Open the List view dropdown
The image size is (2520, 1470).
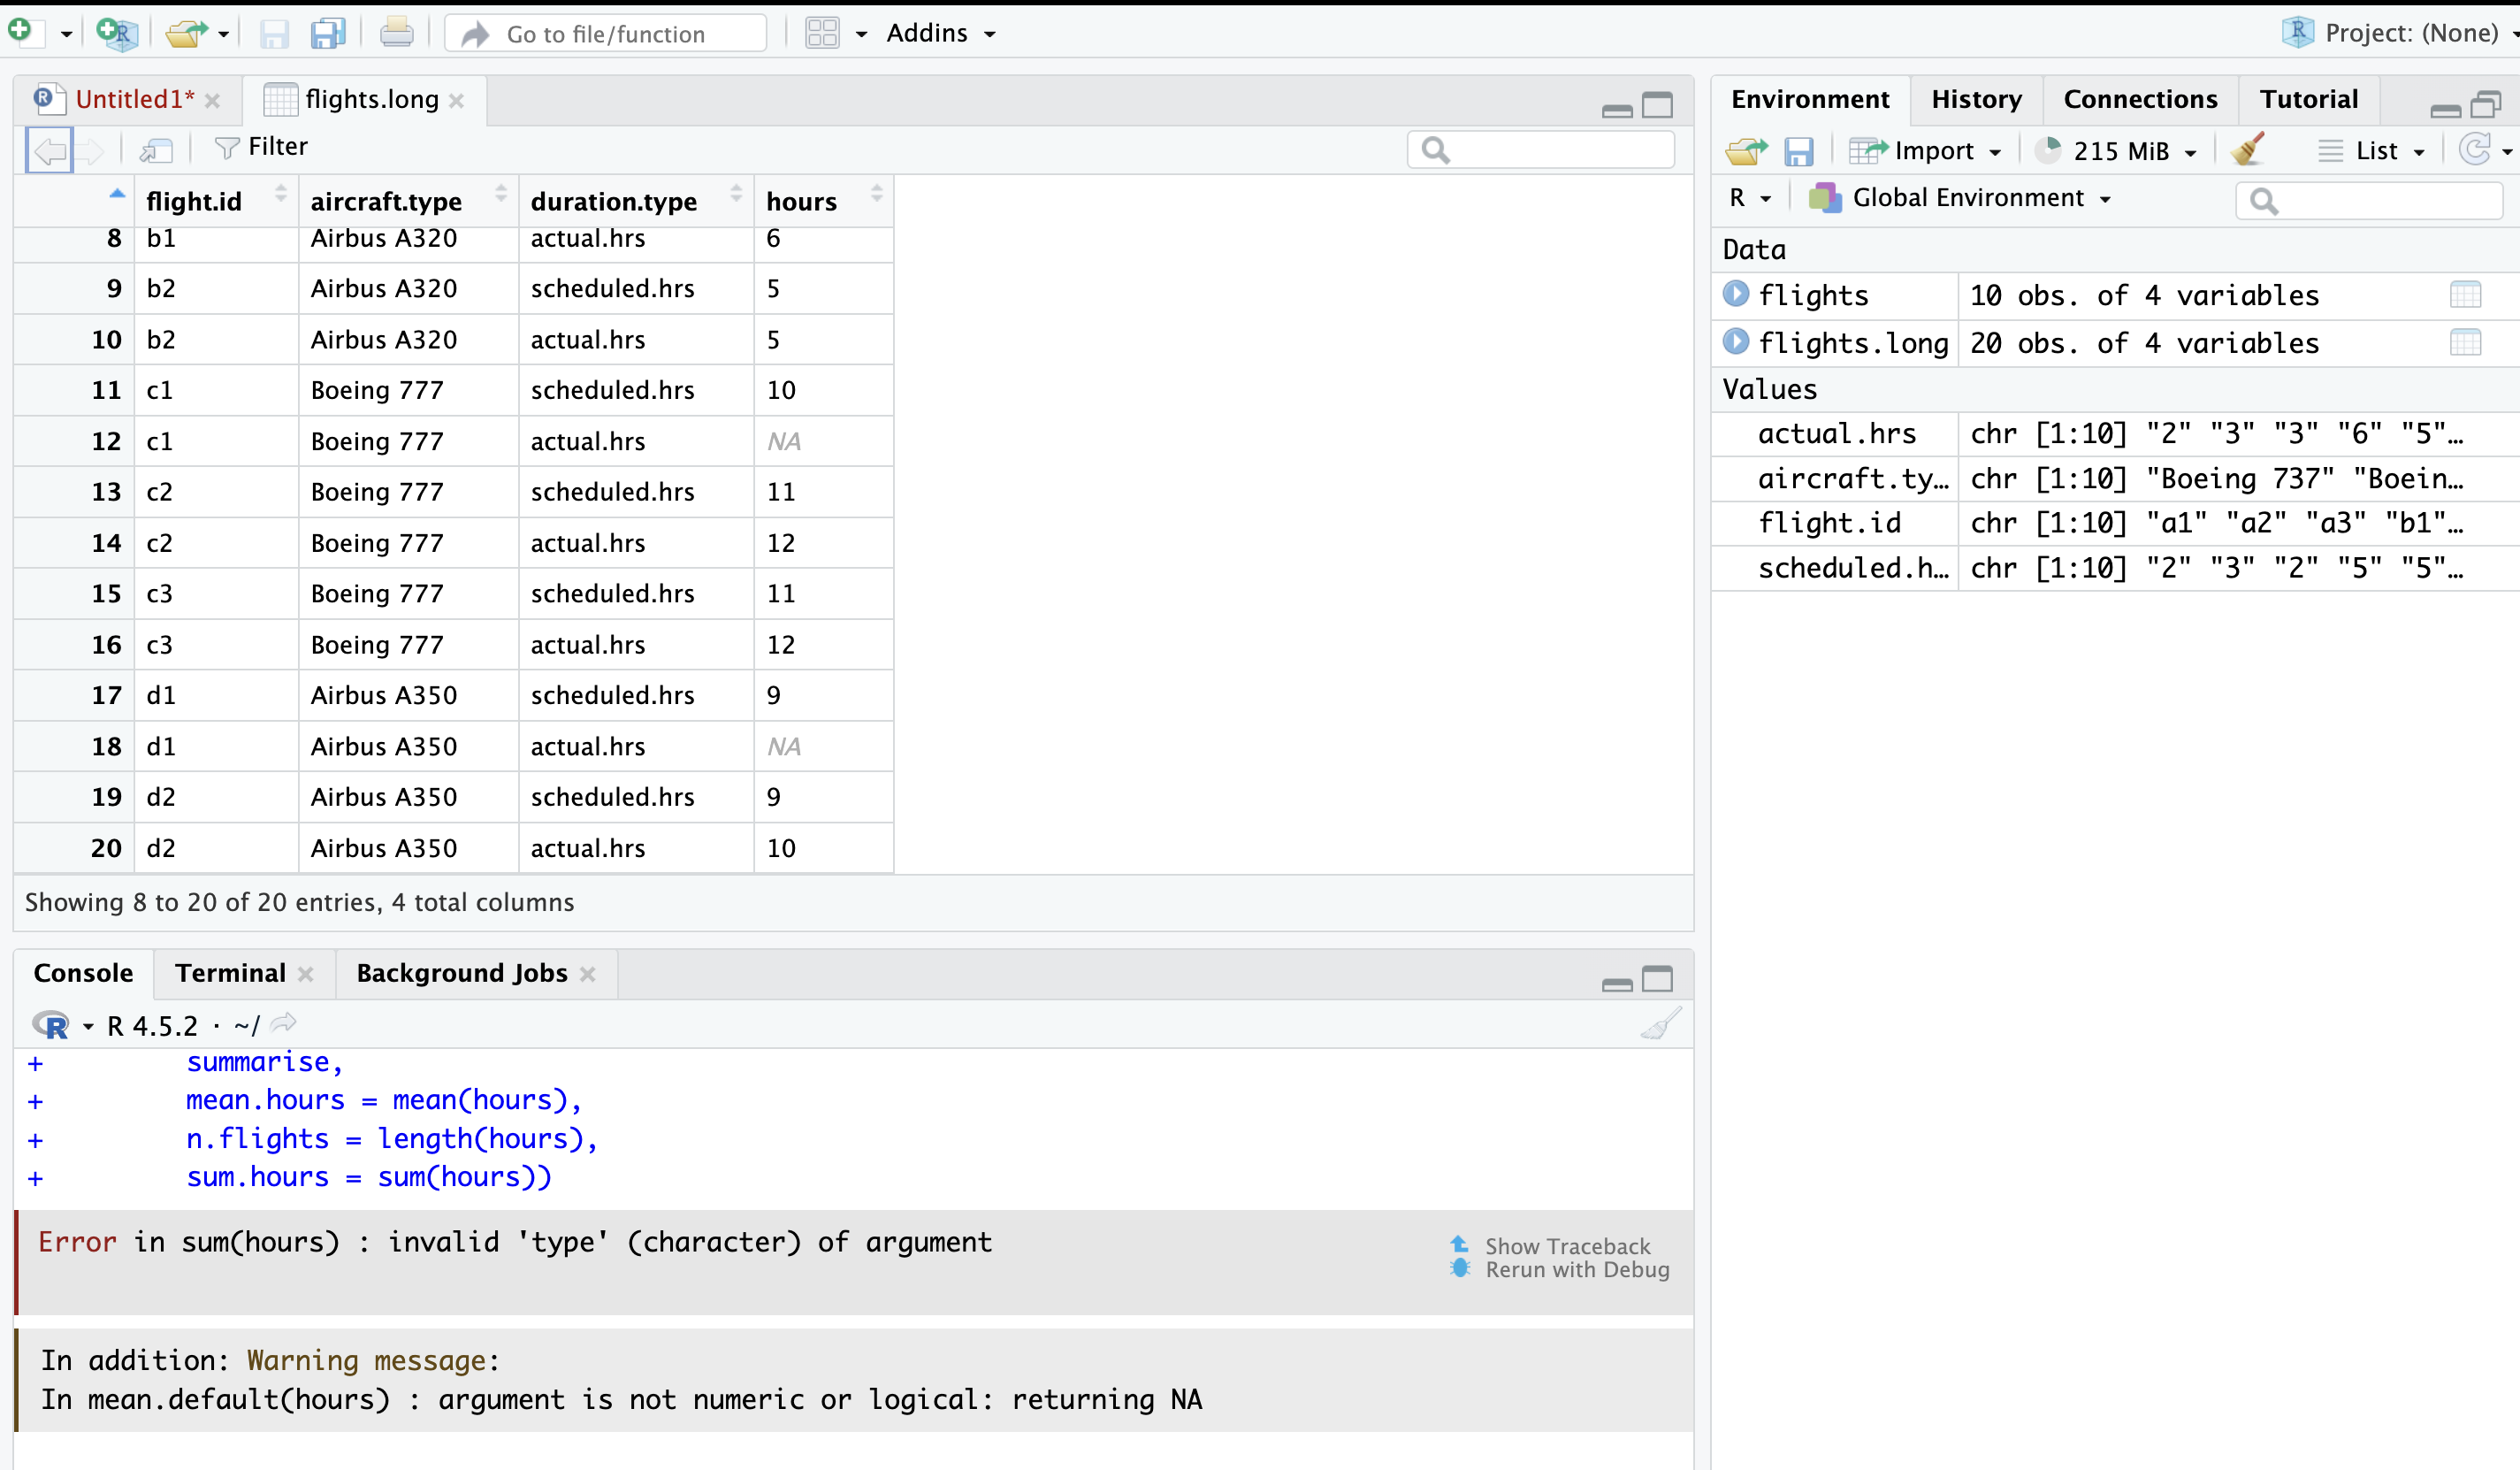(x=2374, y=150)
